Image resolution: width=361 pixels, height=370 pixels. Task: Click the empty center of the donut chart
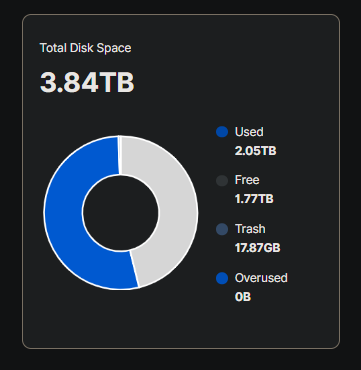point(121,213)
